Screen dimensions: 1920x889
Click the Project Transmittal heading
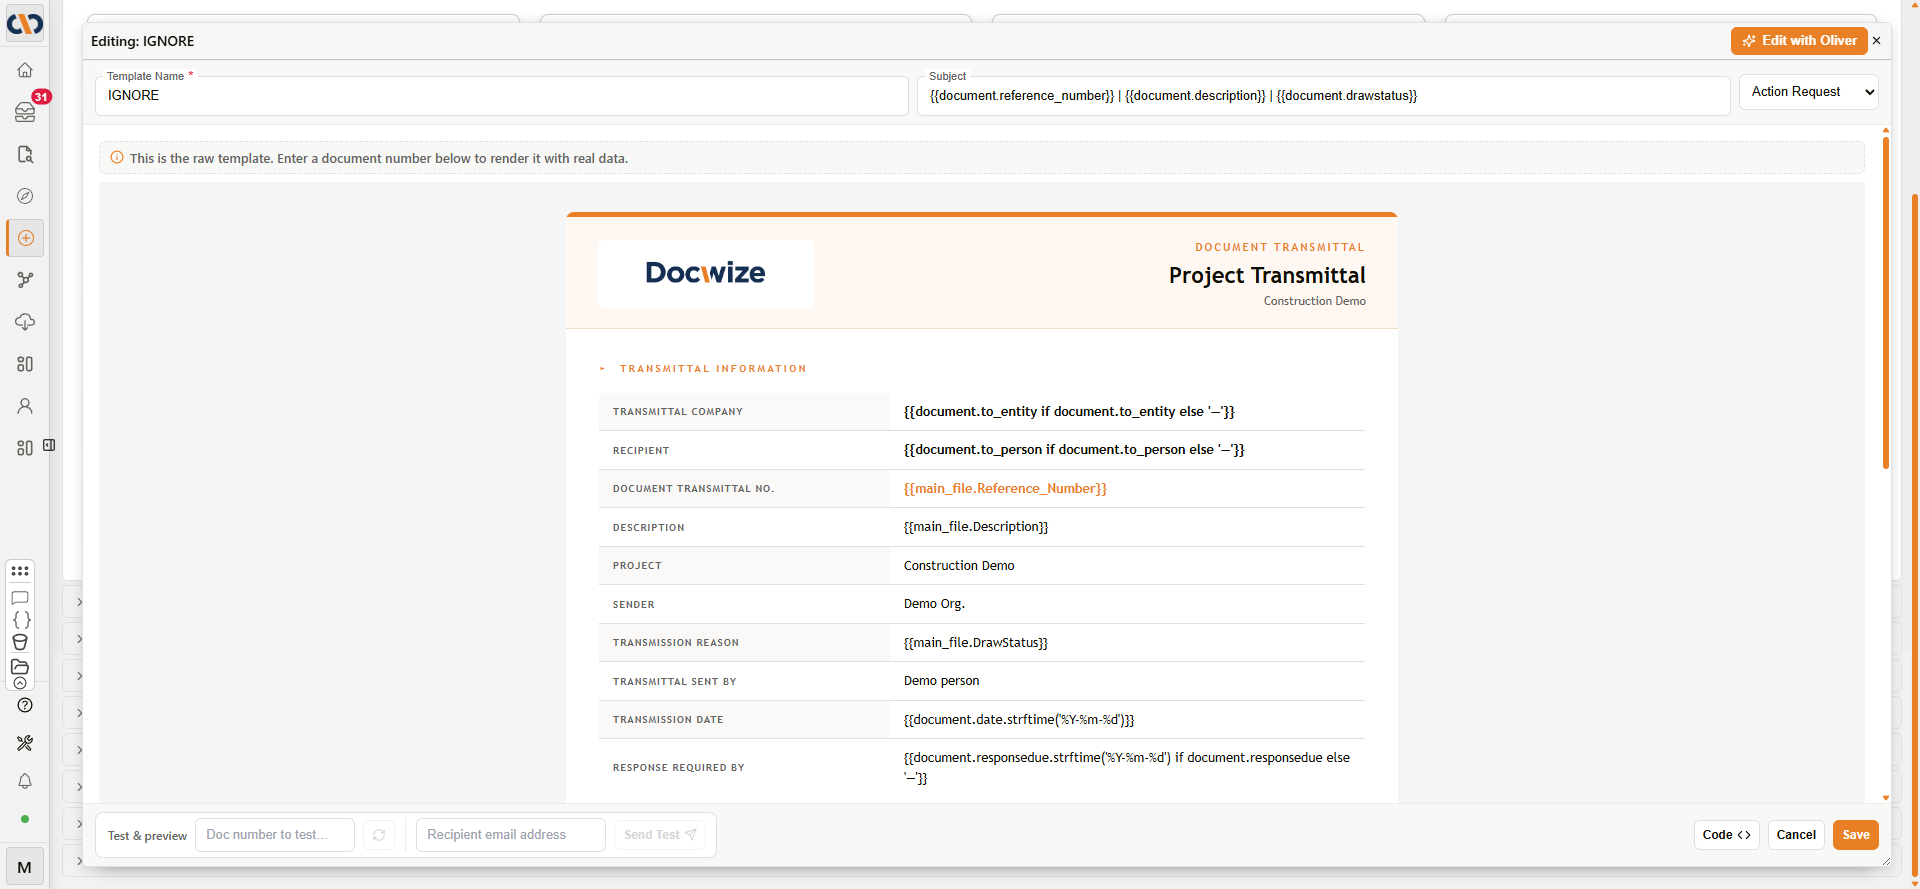pyautogui.click(x=1267, y=276)
